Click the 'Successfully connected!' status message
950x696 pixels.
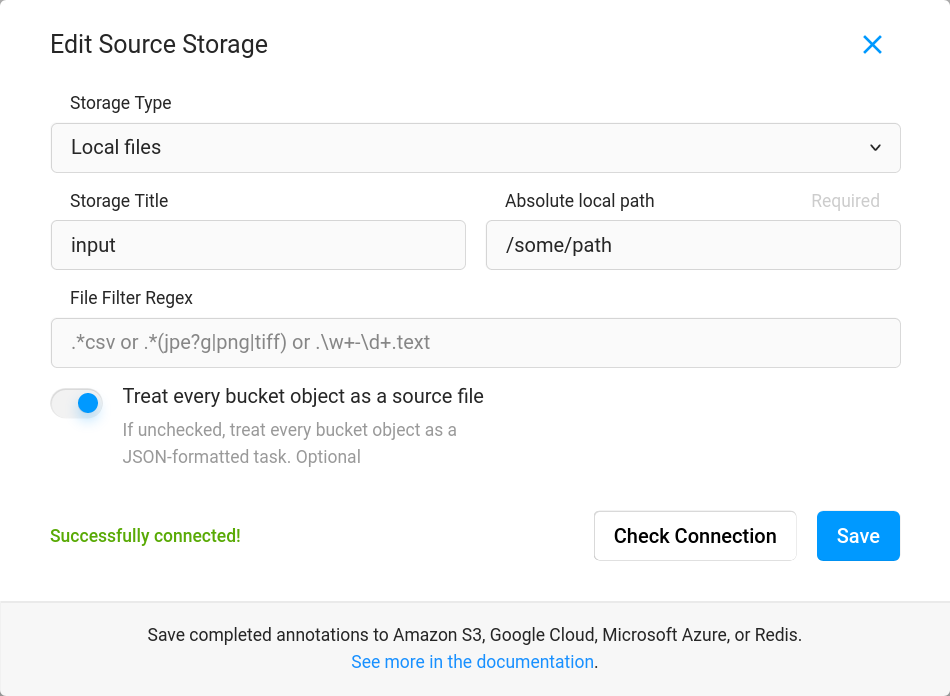pos(145,536)
